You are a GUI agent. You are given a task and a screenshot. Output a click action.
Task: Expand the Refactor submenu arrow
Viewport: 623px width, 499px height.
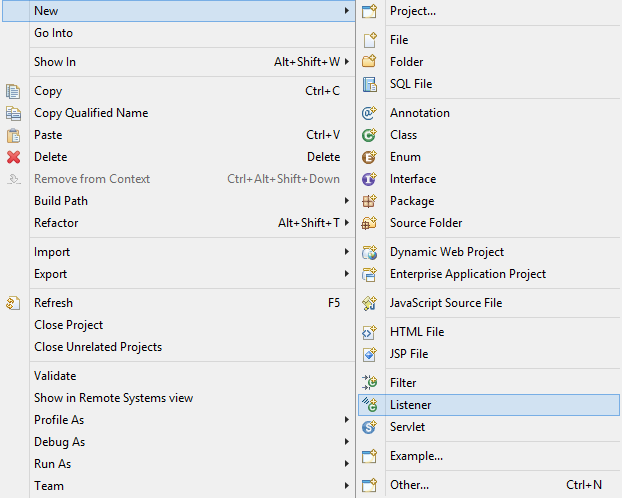347,223
